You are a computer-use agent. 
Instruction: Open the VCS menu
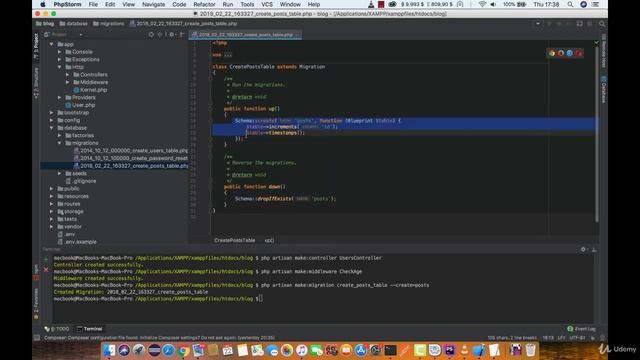coord(267,4)
